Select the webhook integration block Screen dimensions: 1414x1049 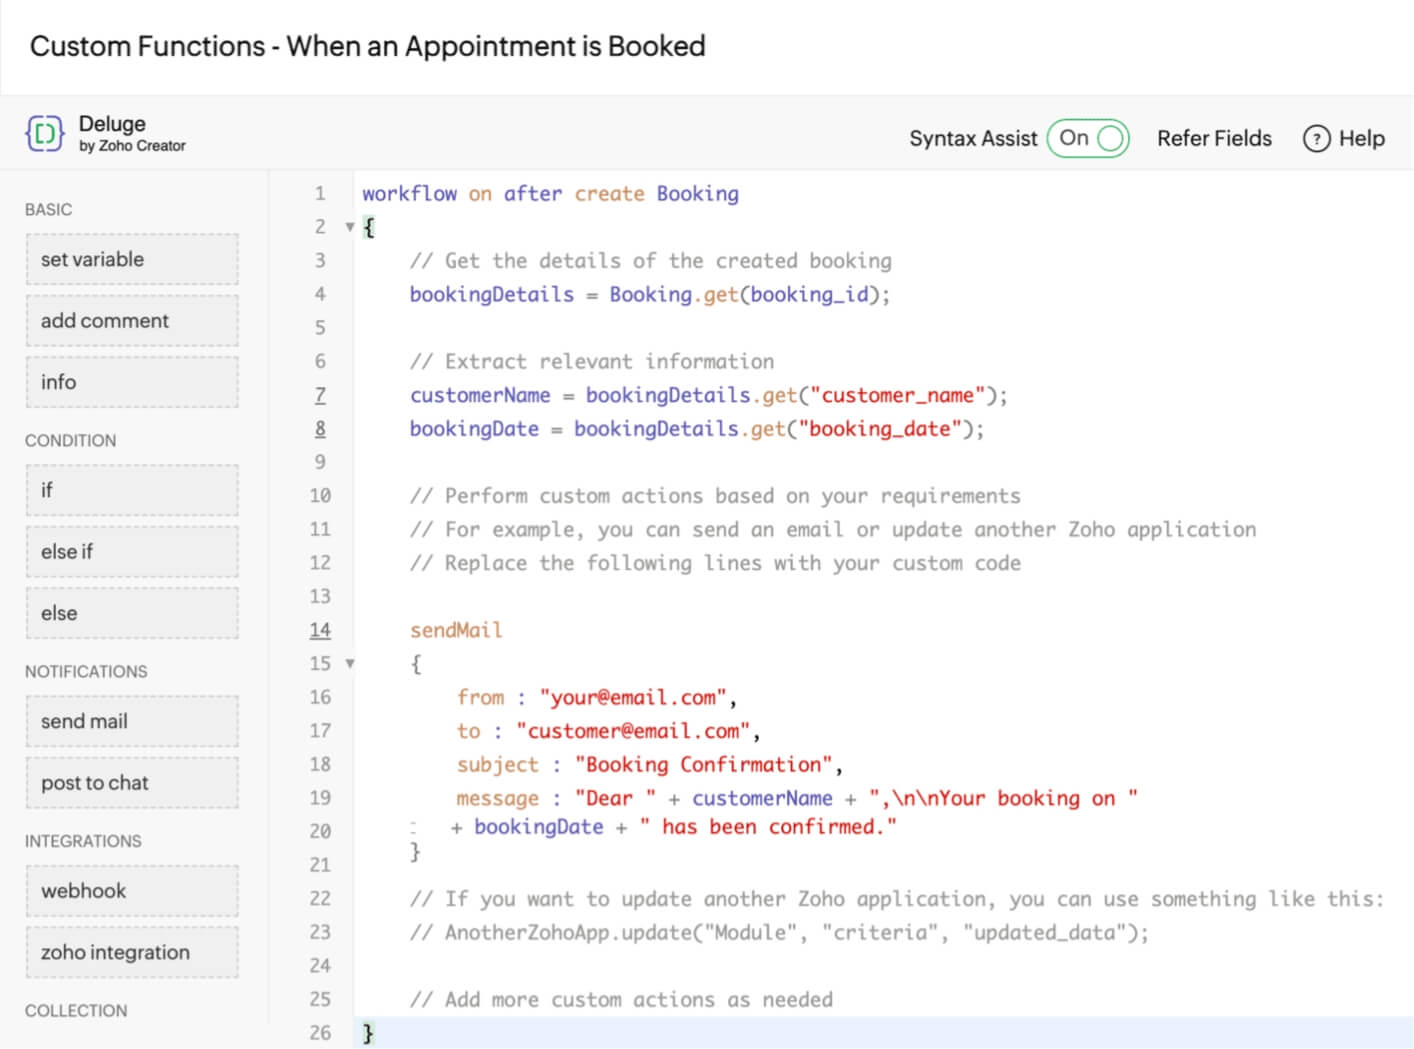132,891
